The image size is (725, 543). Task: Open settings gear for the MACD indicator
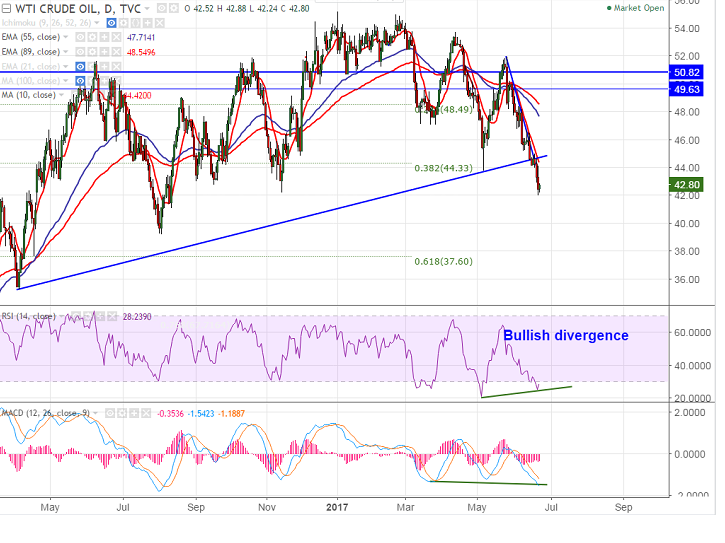coord(122,413)
